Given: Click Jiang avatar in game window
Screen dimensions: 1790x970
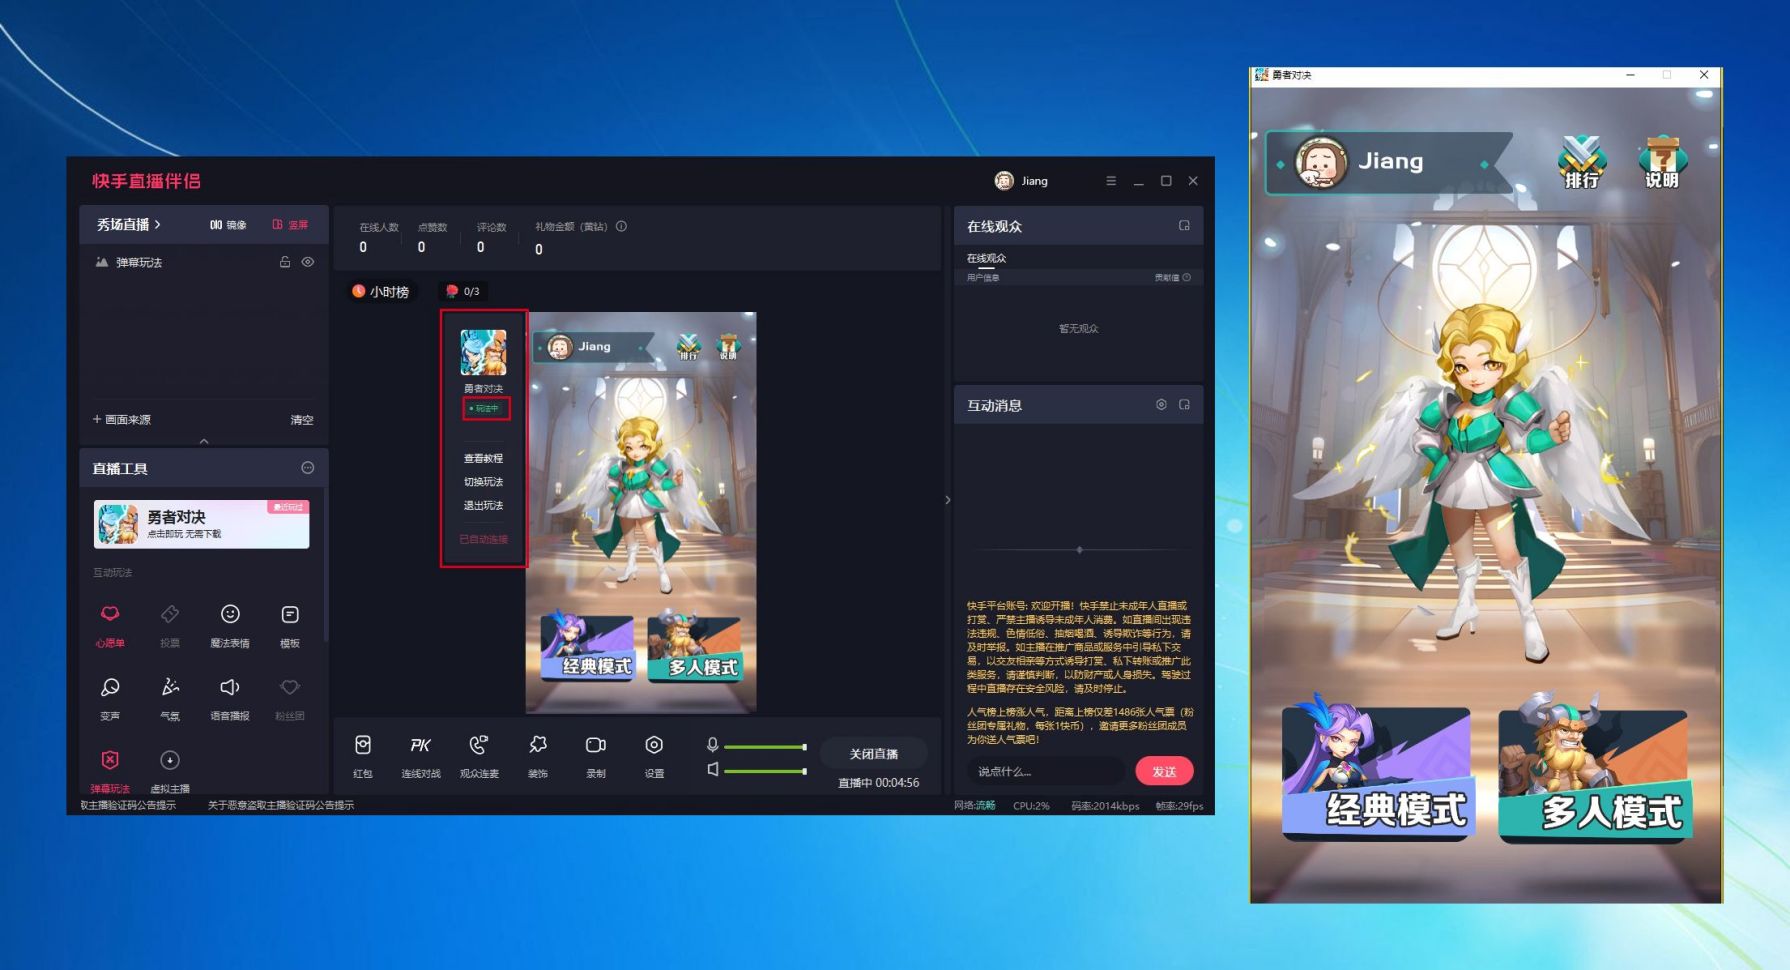Looking at the screenshot, I should click(1321, 162).
